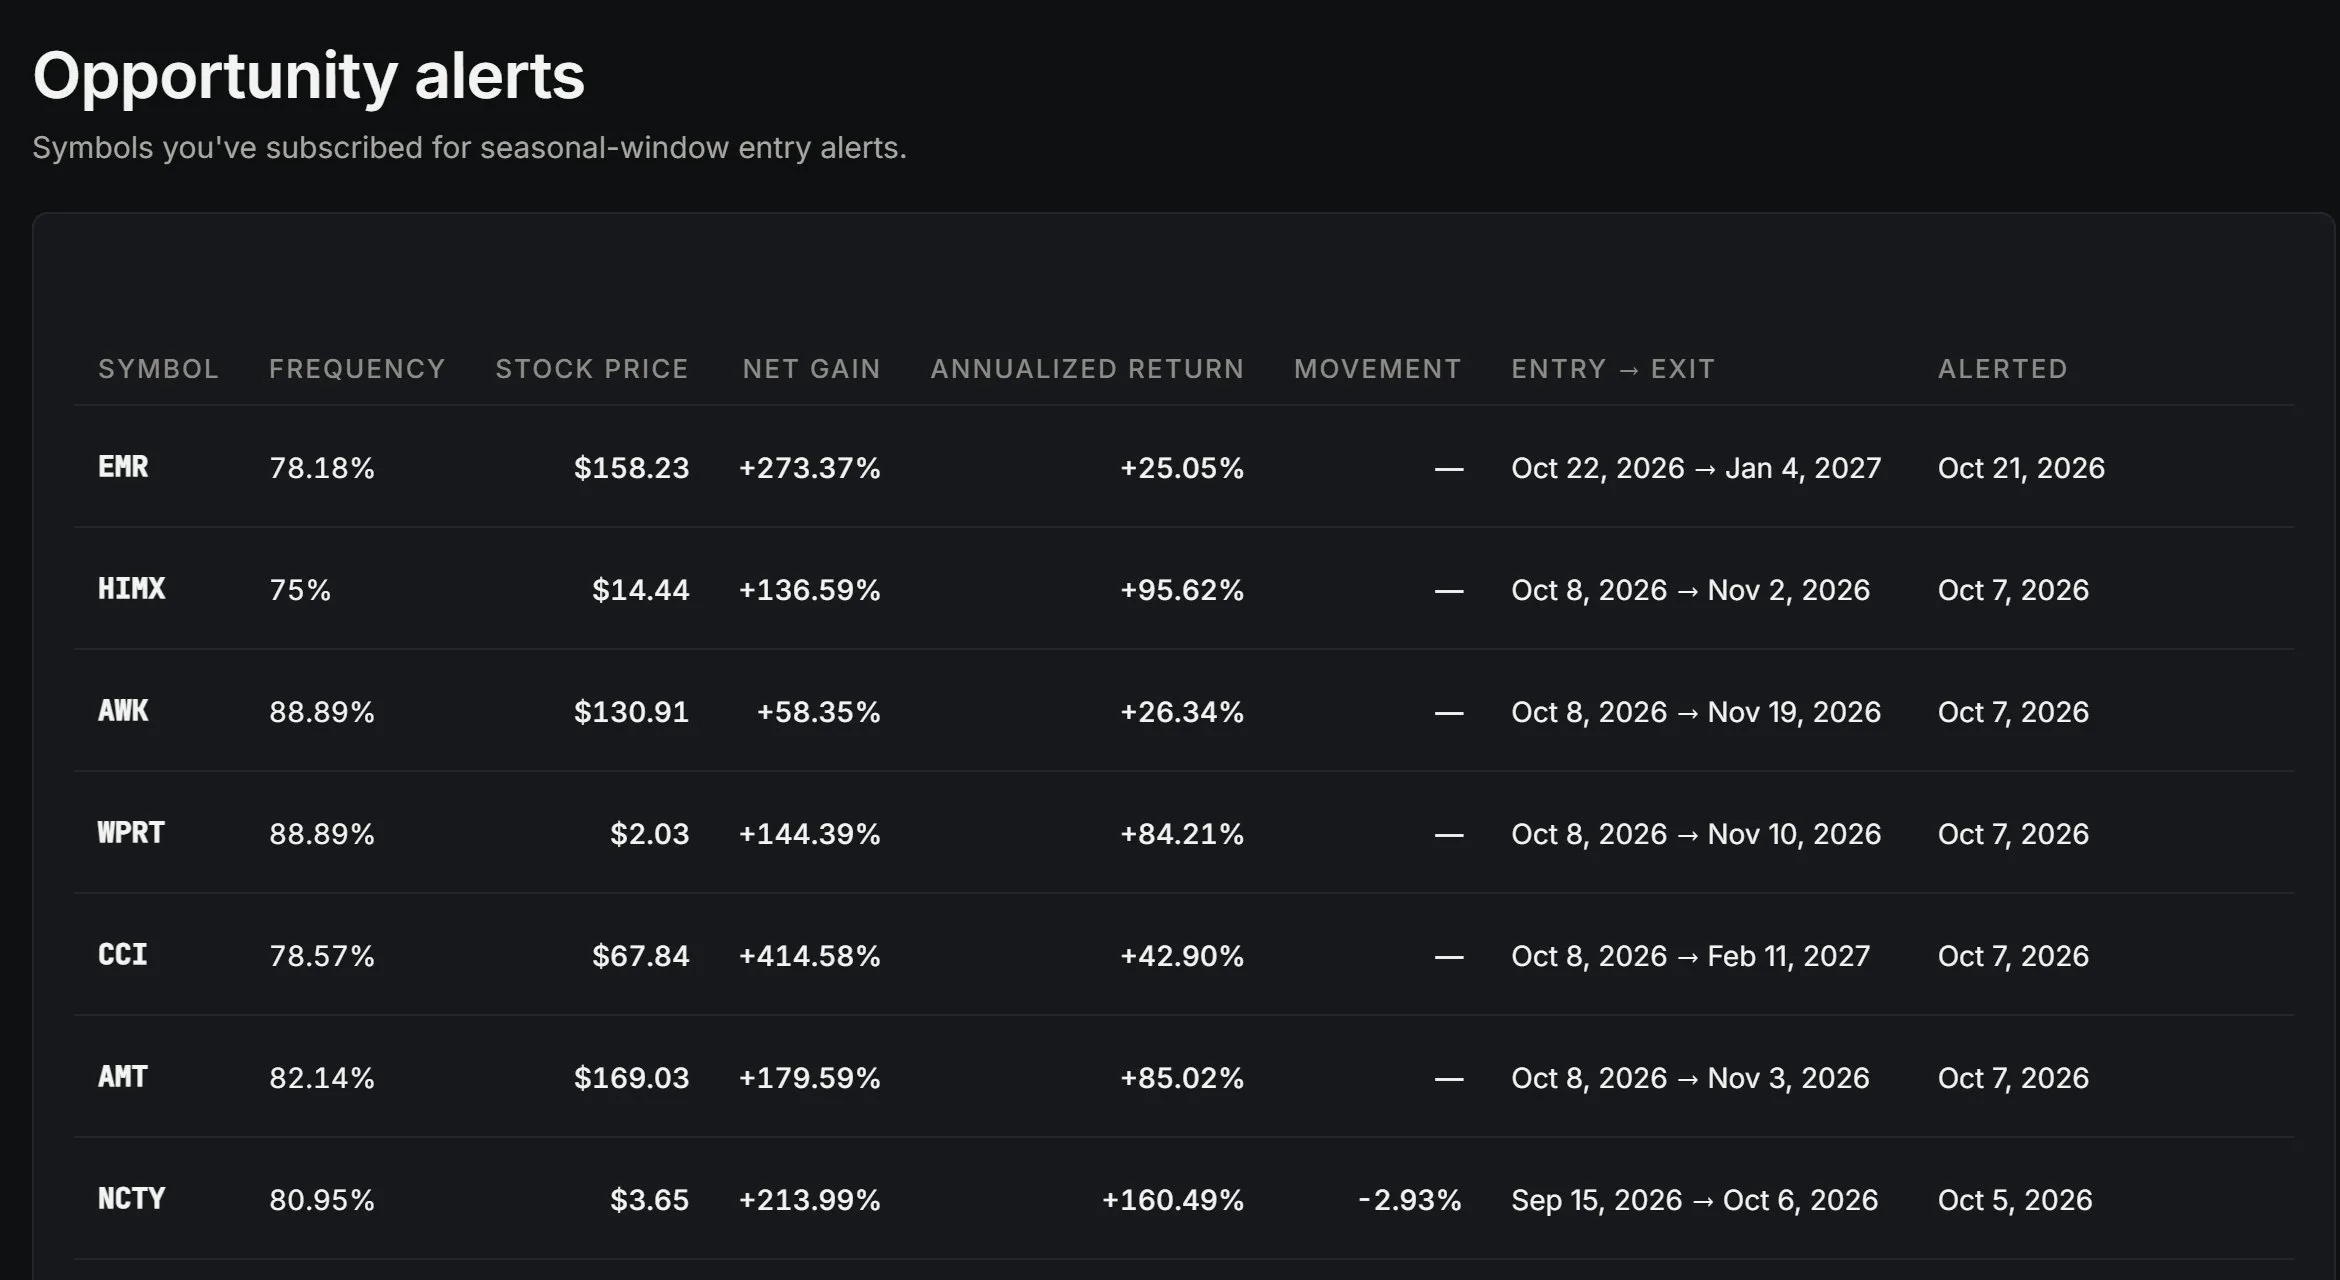
Task: Select the AMT symbol
Action: 123,1077
